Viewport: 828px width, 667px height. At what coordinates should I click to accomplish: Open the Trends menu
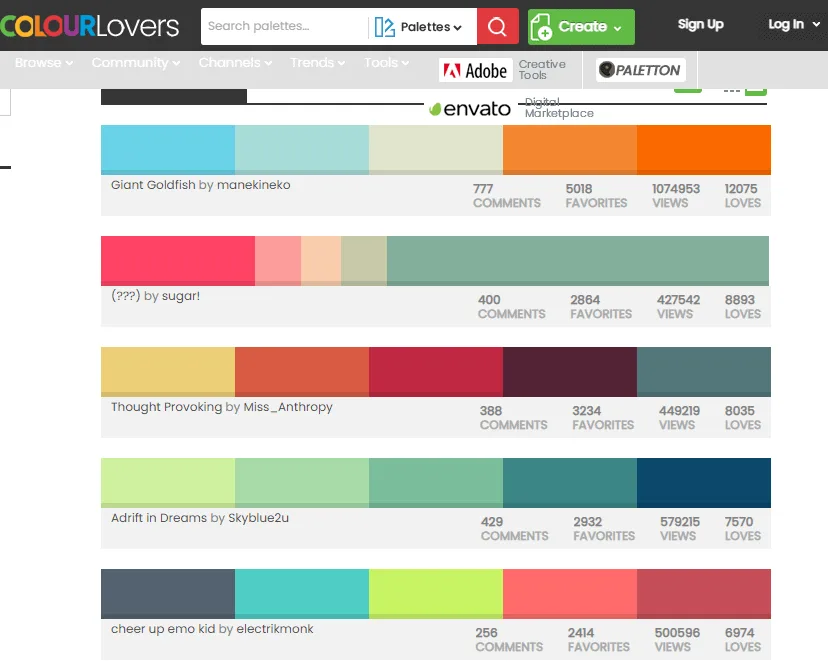click(317, 62)
